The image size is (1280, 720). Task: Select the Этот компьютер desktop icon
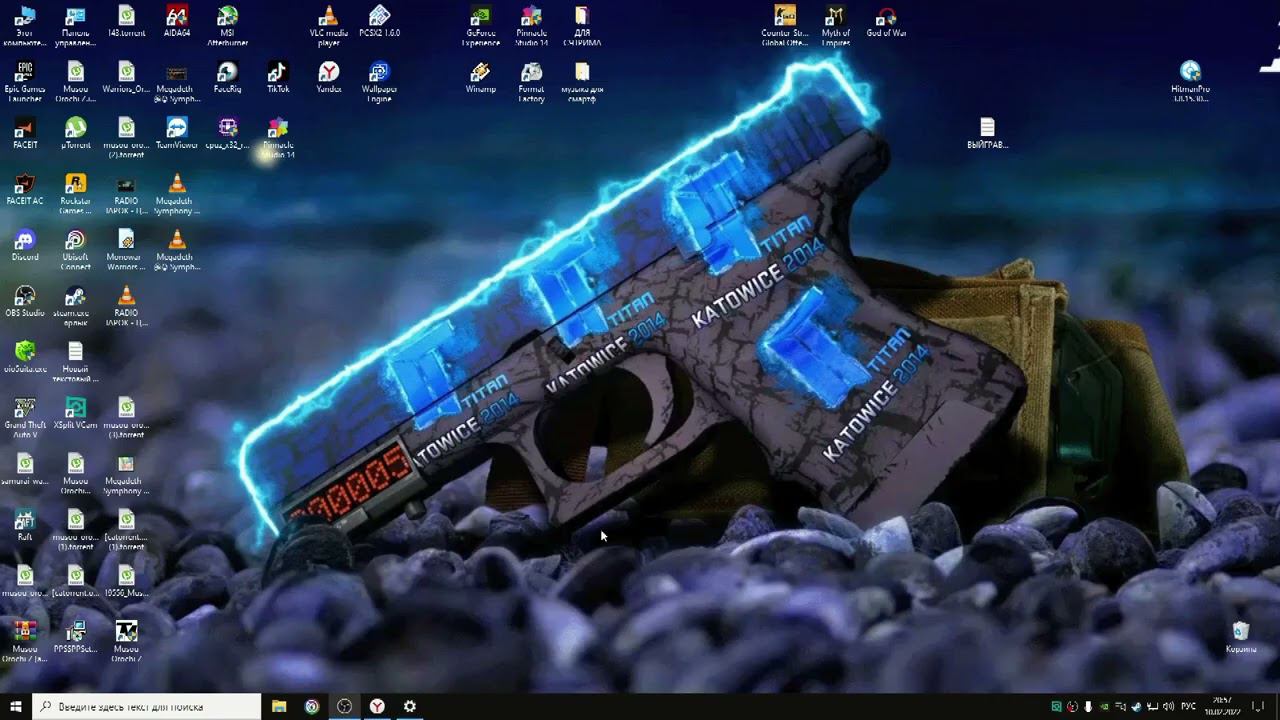[25, 26]
